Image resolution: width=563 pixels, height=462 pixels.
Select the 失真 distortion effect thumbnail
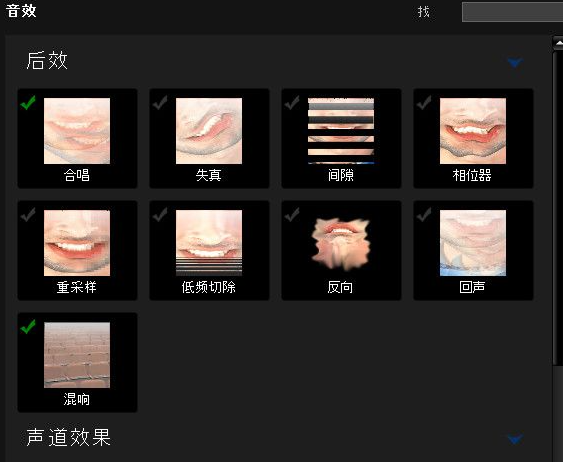[x=209, y=131]
